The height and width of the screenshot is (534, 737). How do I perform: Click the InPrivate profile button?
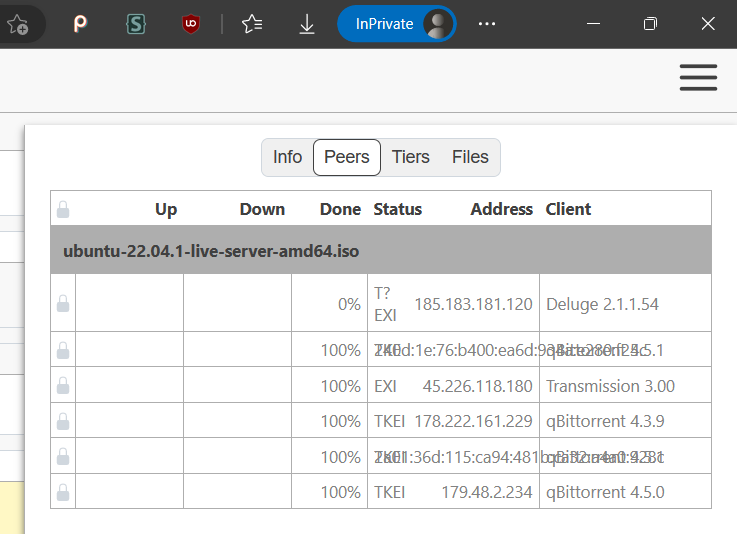click(x=397, y=24)
